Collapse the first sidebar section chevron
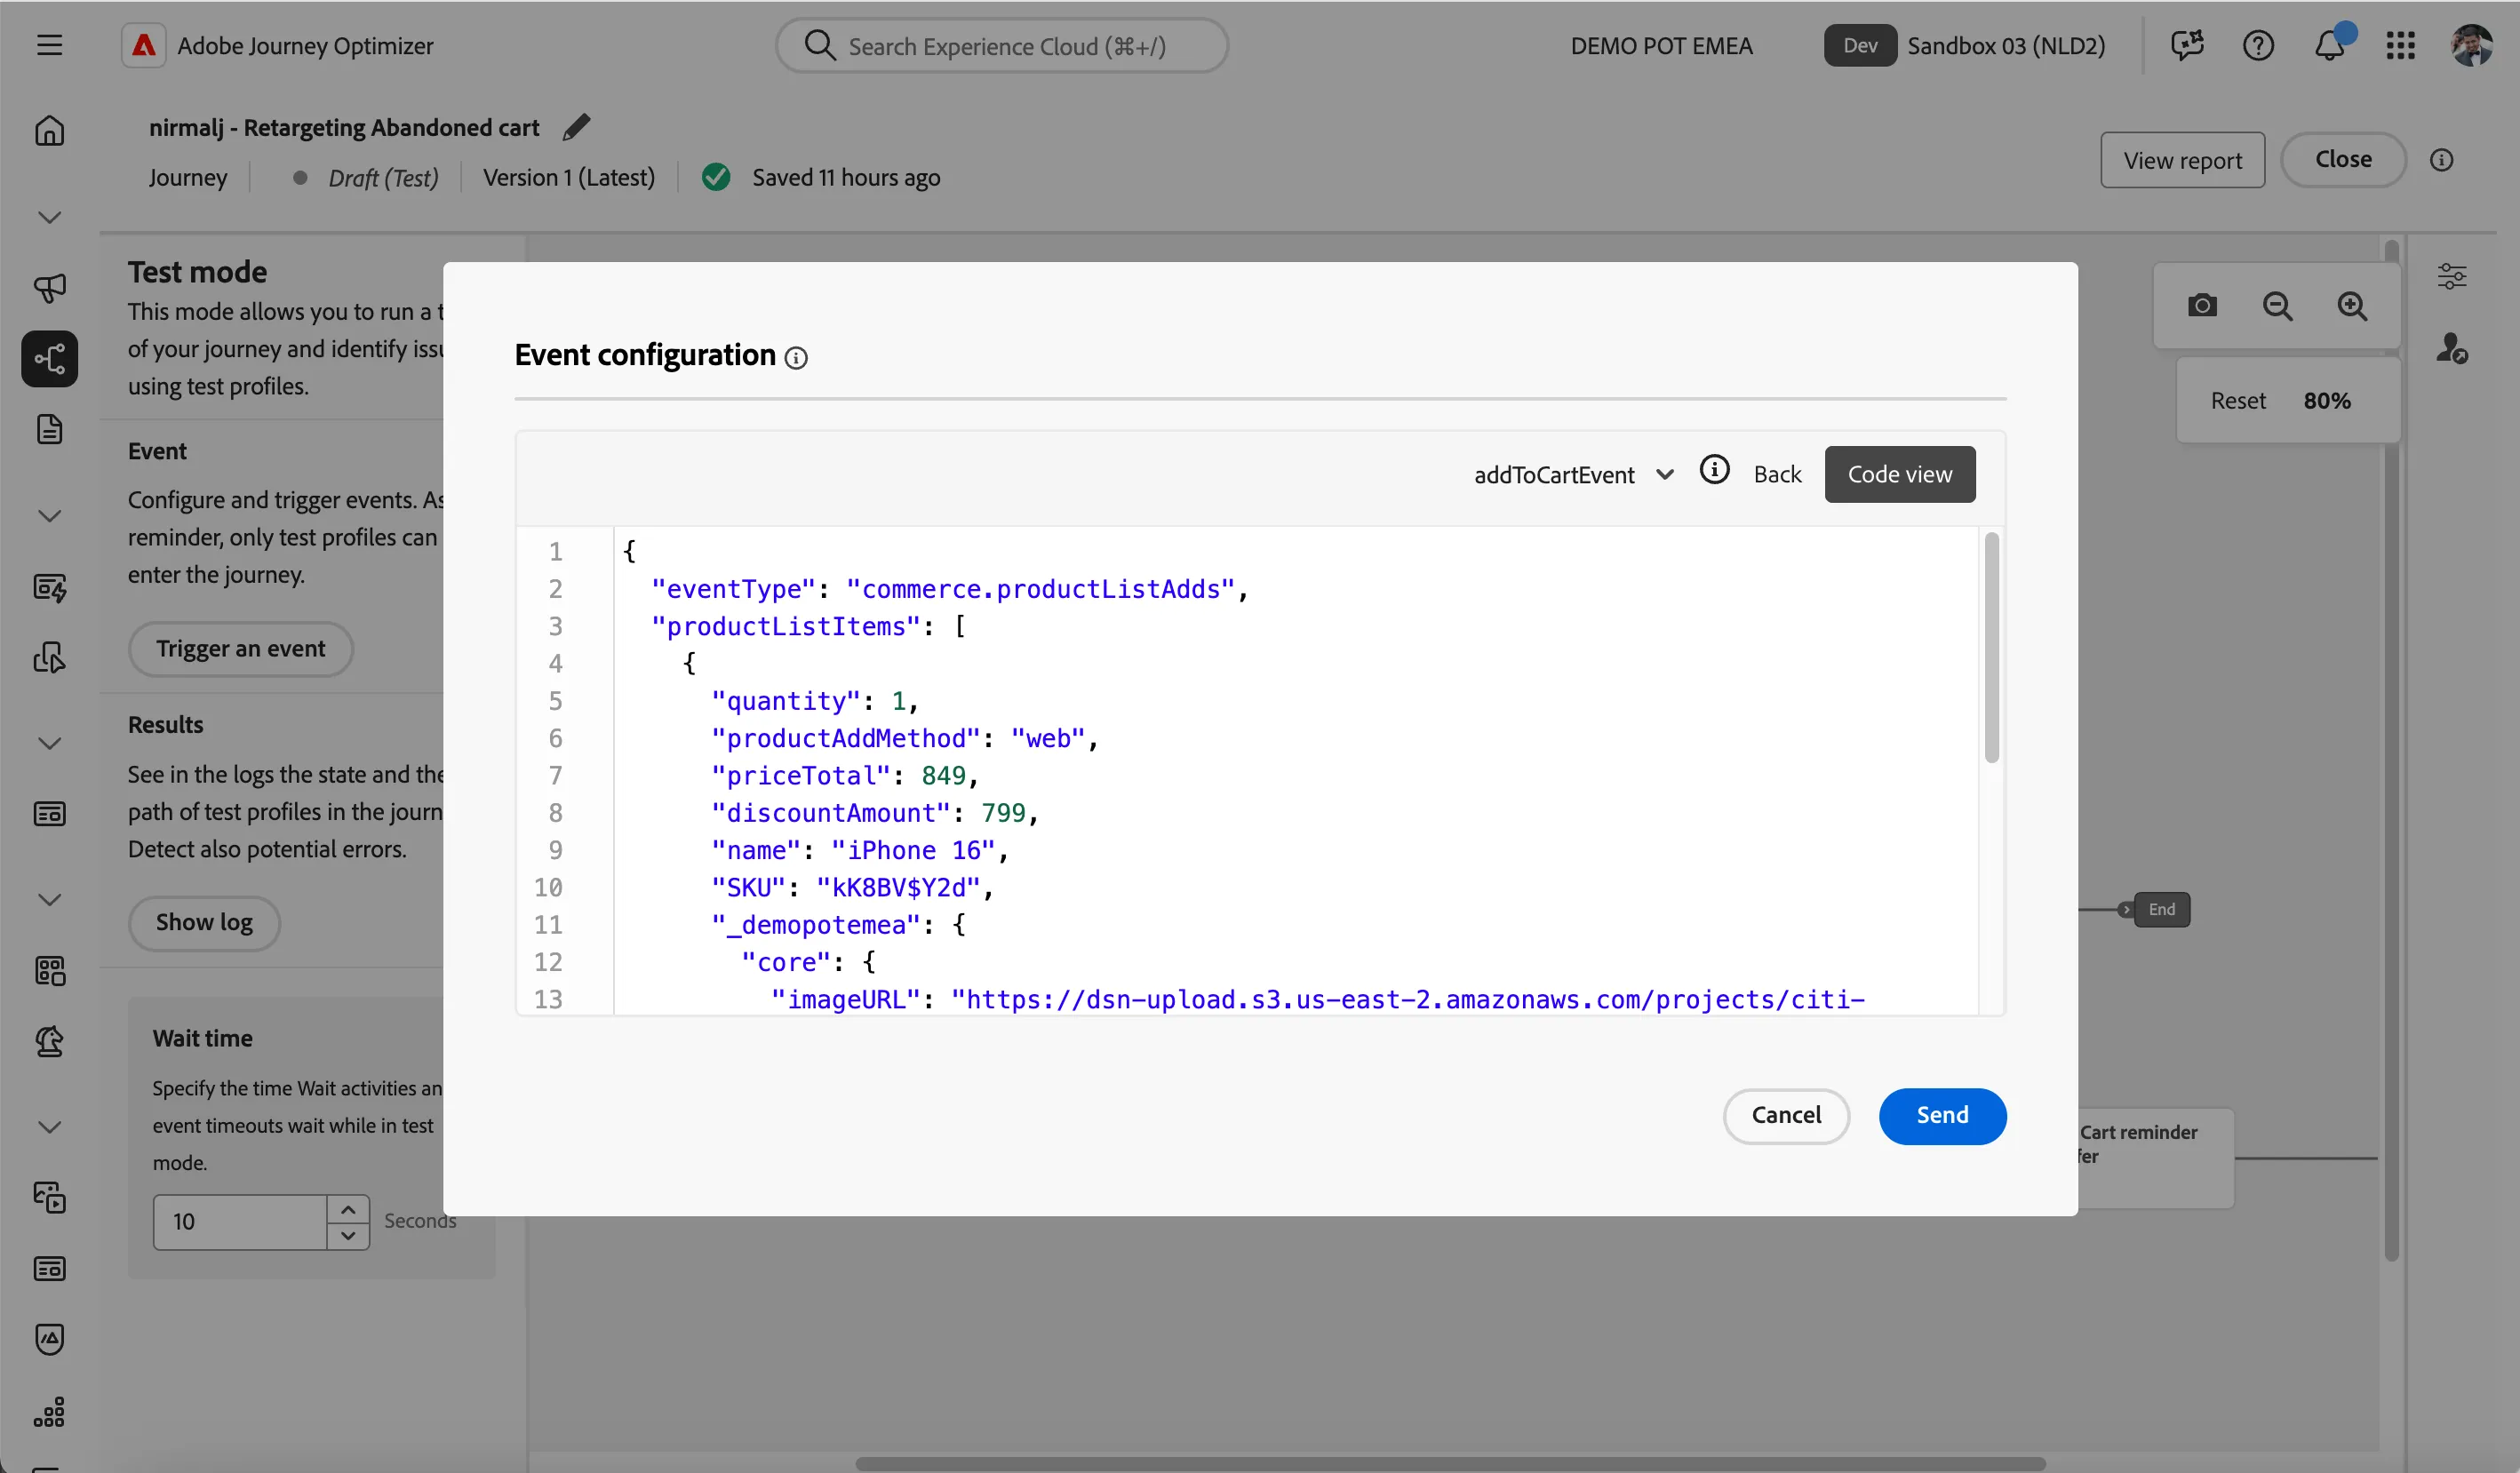This screenshot has height=1473, width=2520. (x=49, y=217)
